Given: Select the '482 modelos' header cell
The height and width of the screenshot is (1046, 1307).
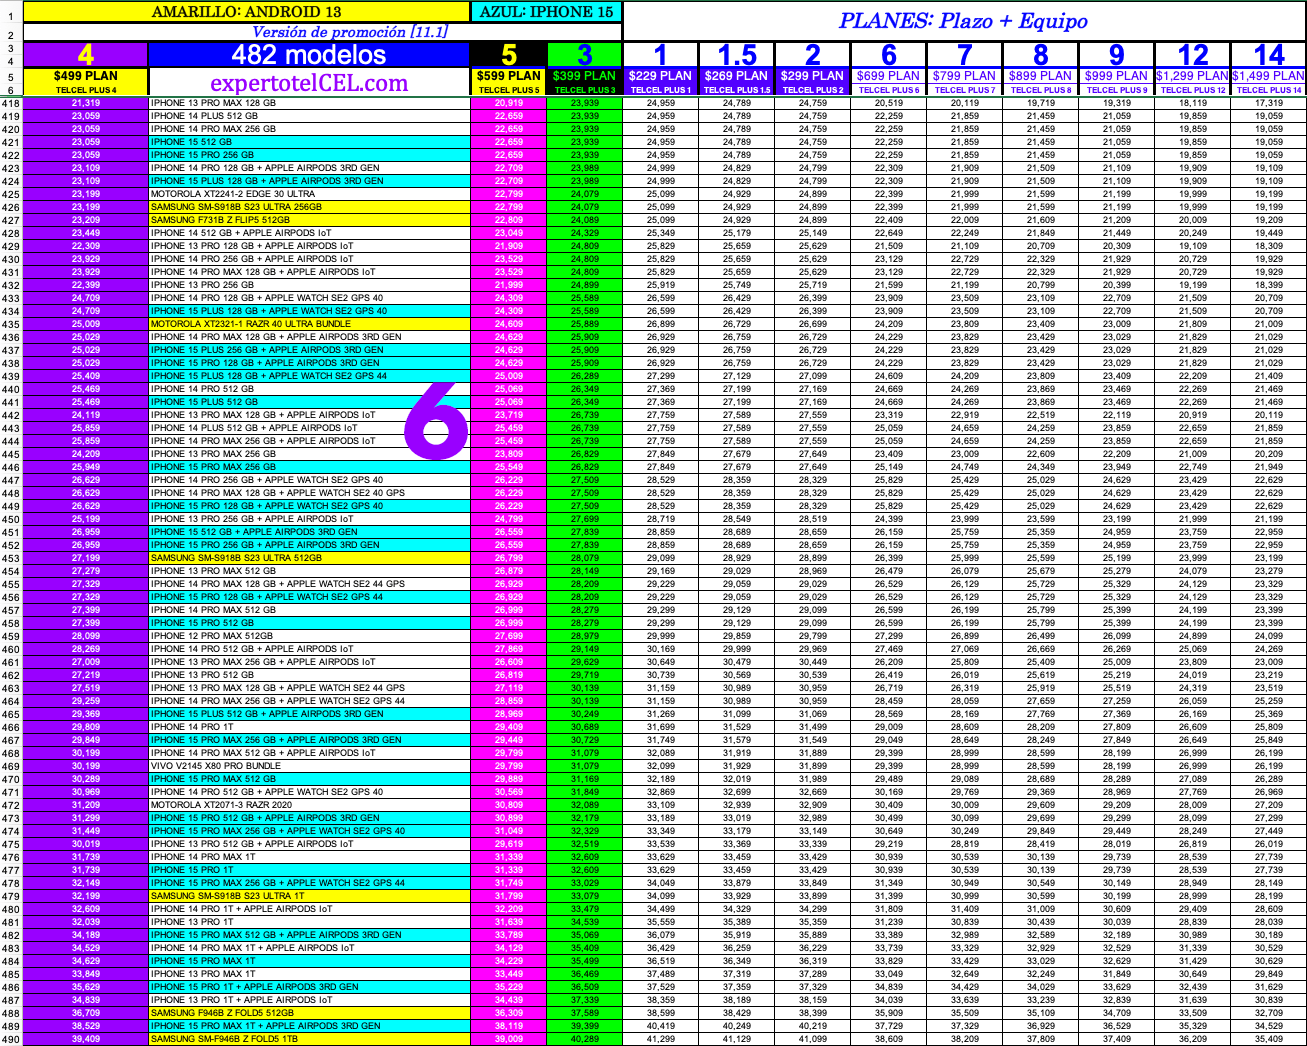Looking at the screenshot, I should pos(309,55).
